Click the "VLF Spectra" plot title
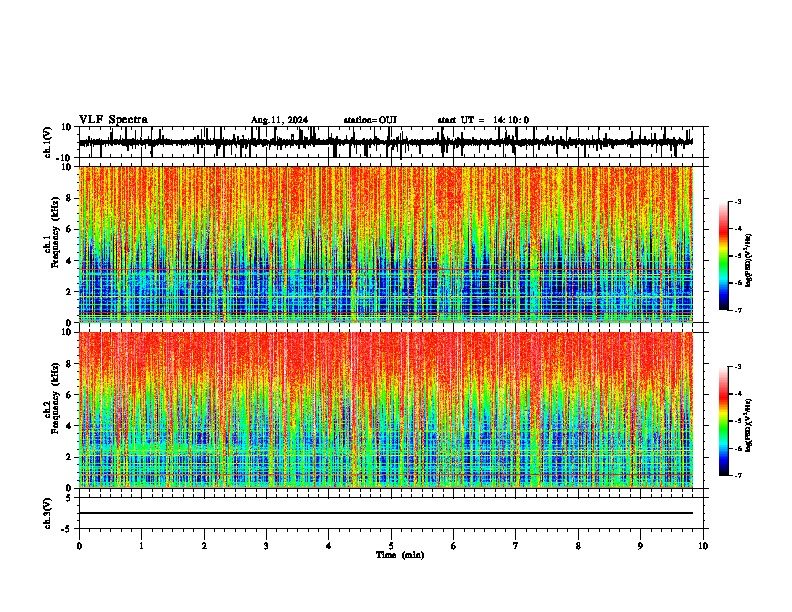The image size is (792, 612). pos(113,120)
